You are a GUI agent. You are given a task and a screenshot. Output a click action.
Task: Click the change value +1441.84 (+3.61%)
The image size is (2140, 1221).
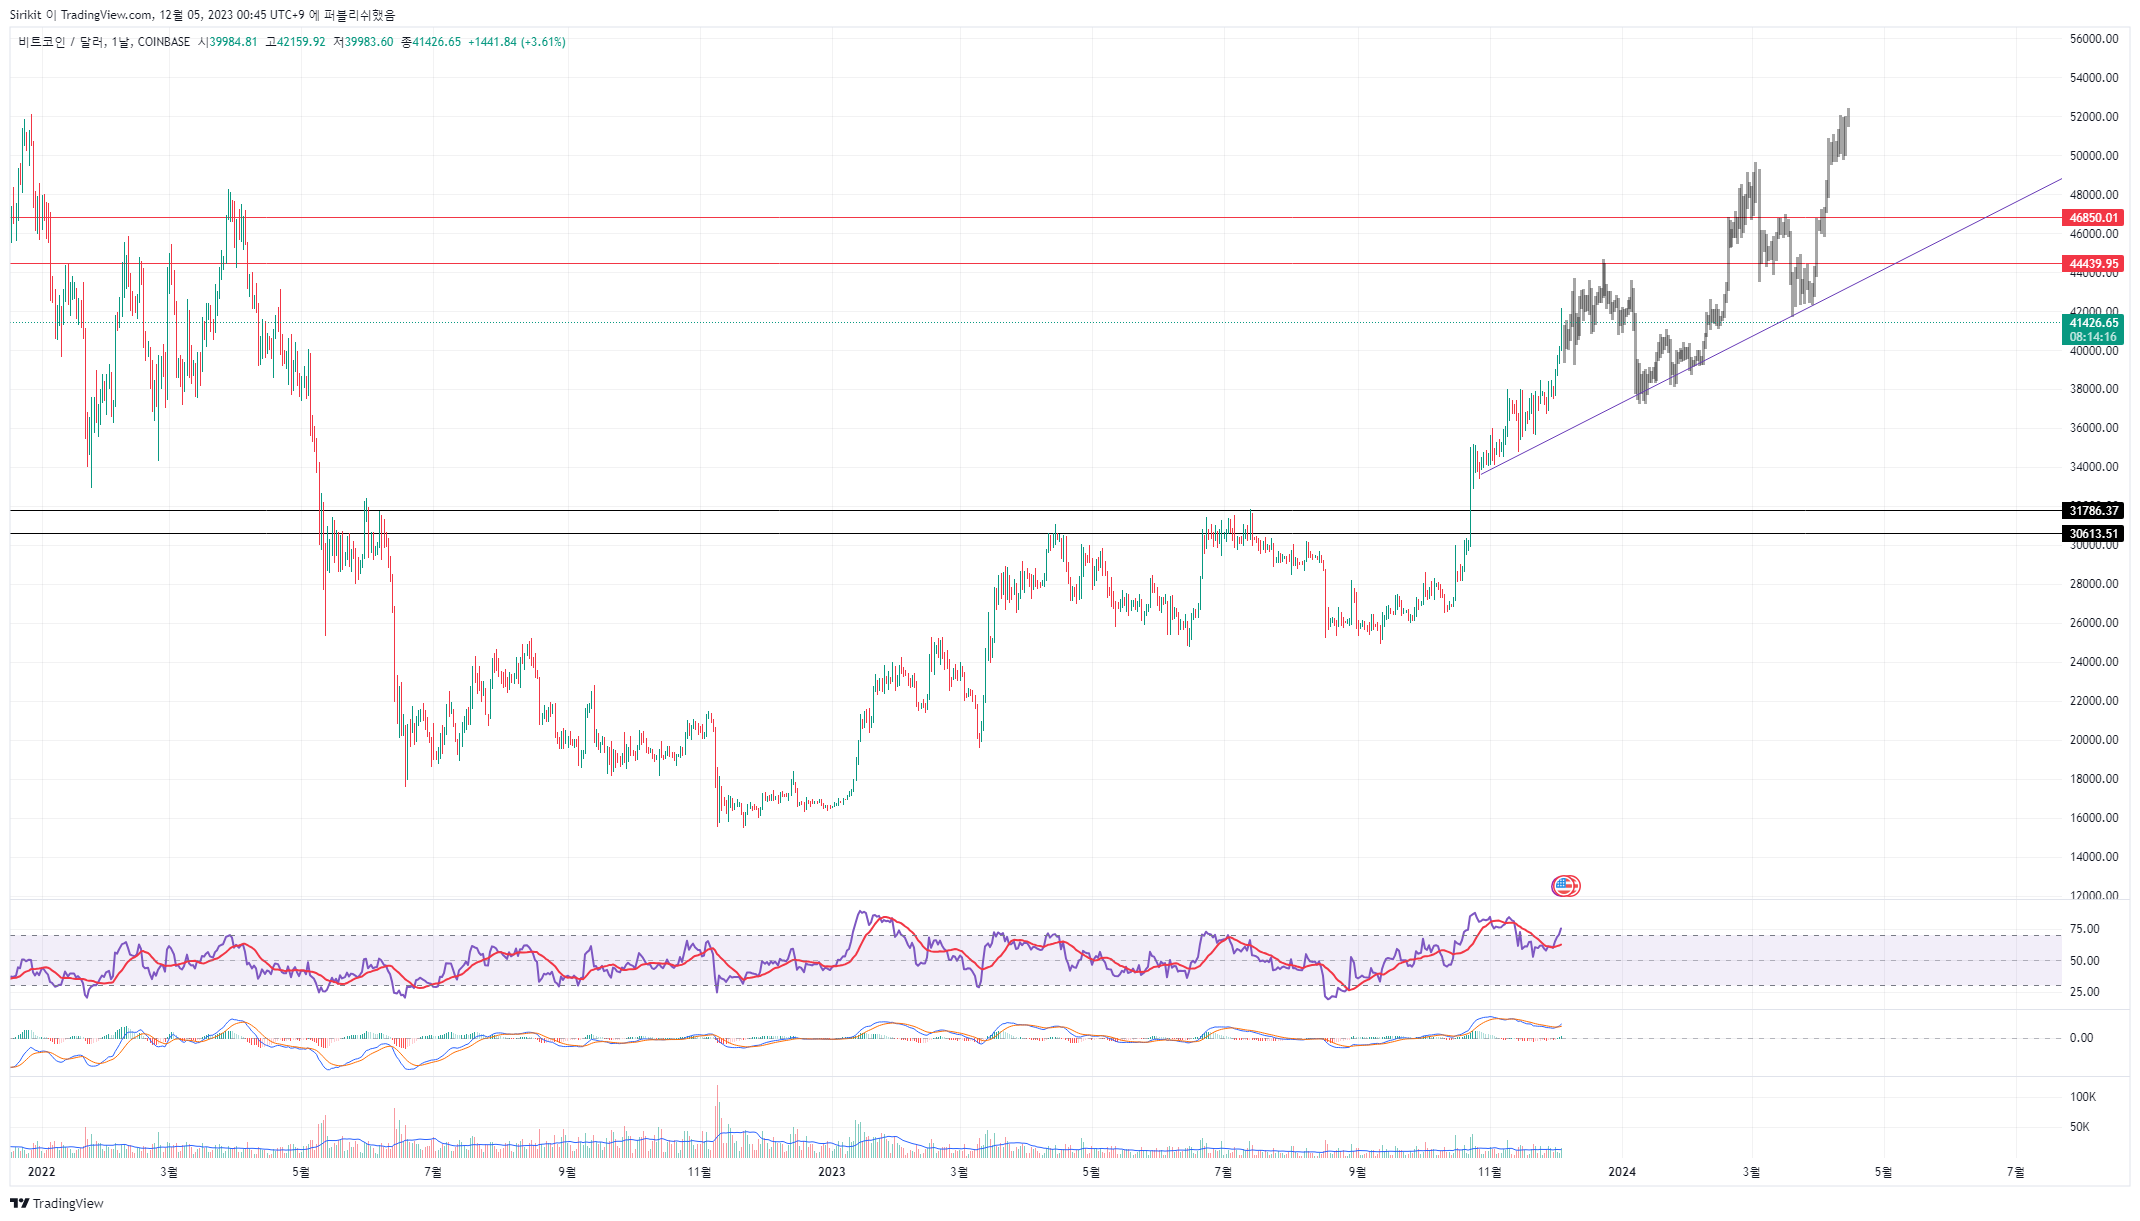click(x=517, y=42)
